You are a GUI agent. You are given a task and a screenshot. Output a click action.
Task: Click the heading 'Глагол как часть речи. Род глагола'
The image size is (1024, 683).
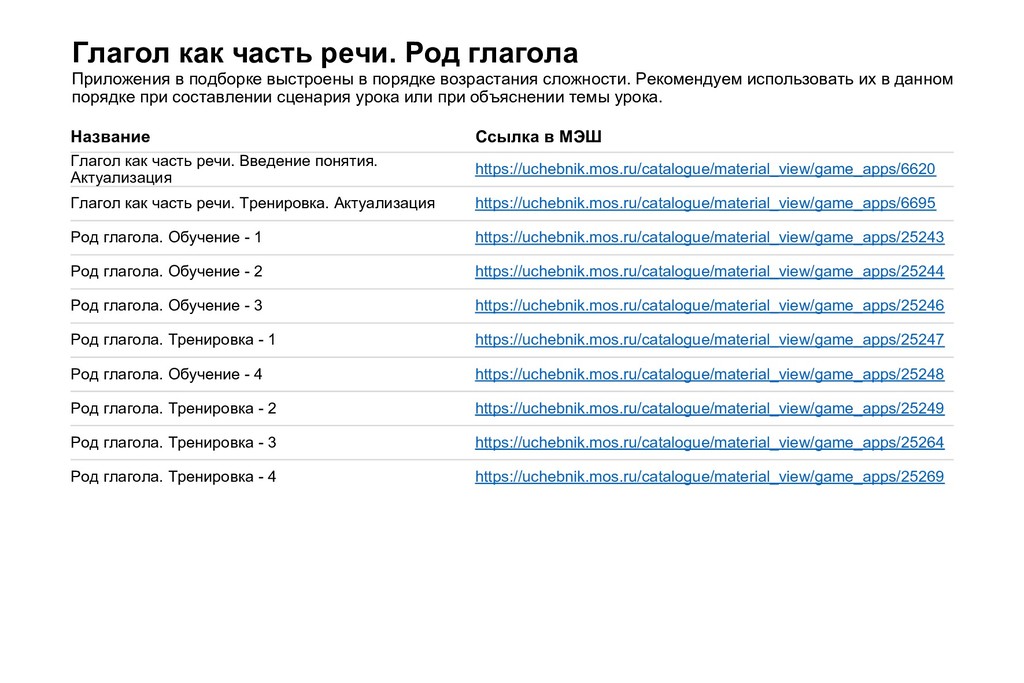pos(325,53)
